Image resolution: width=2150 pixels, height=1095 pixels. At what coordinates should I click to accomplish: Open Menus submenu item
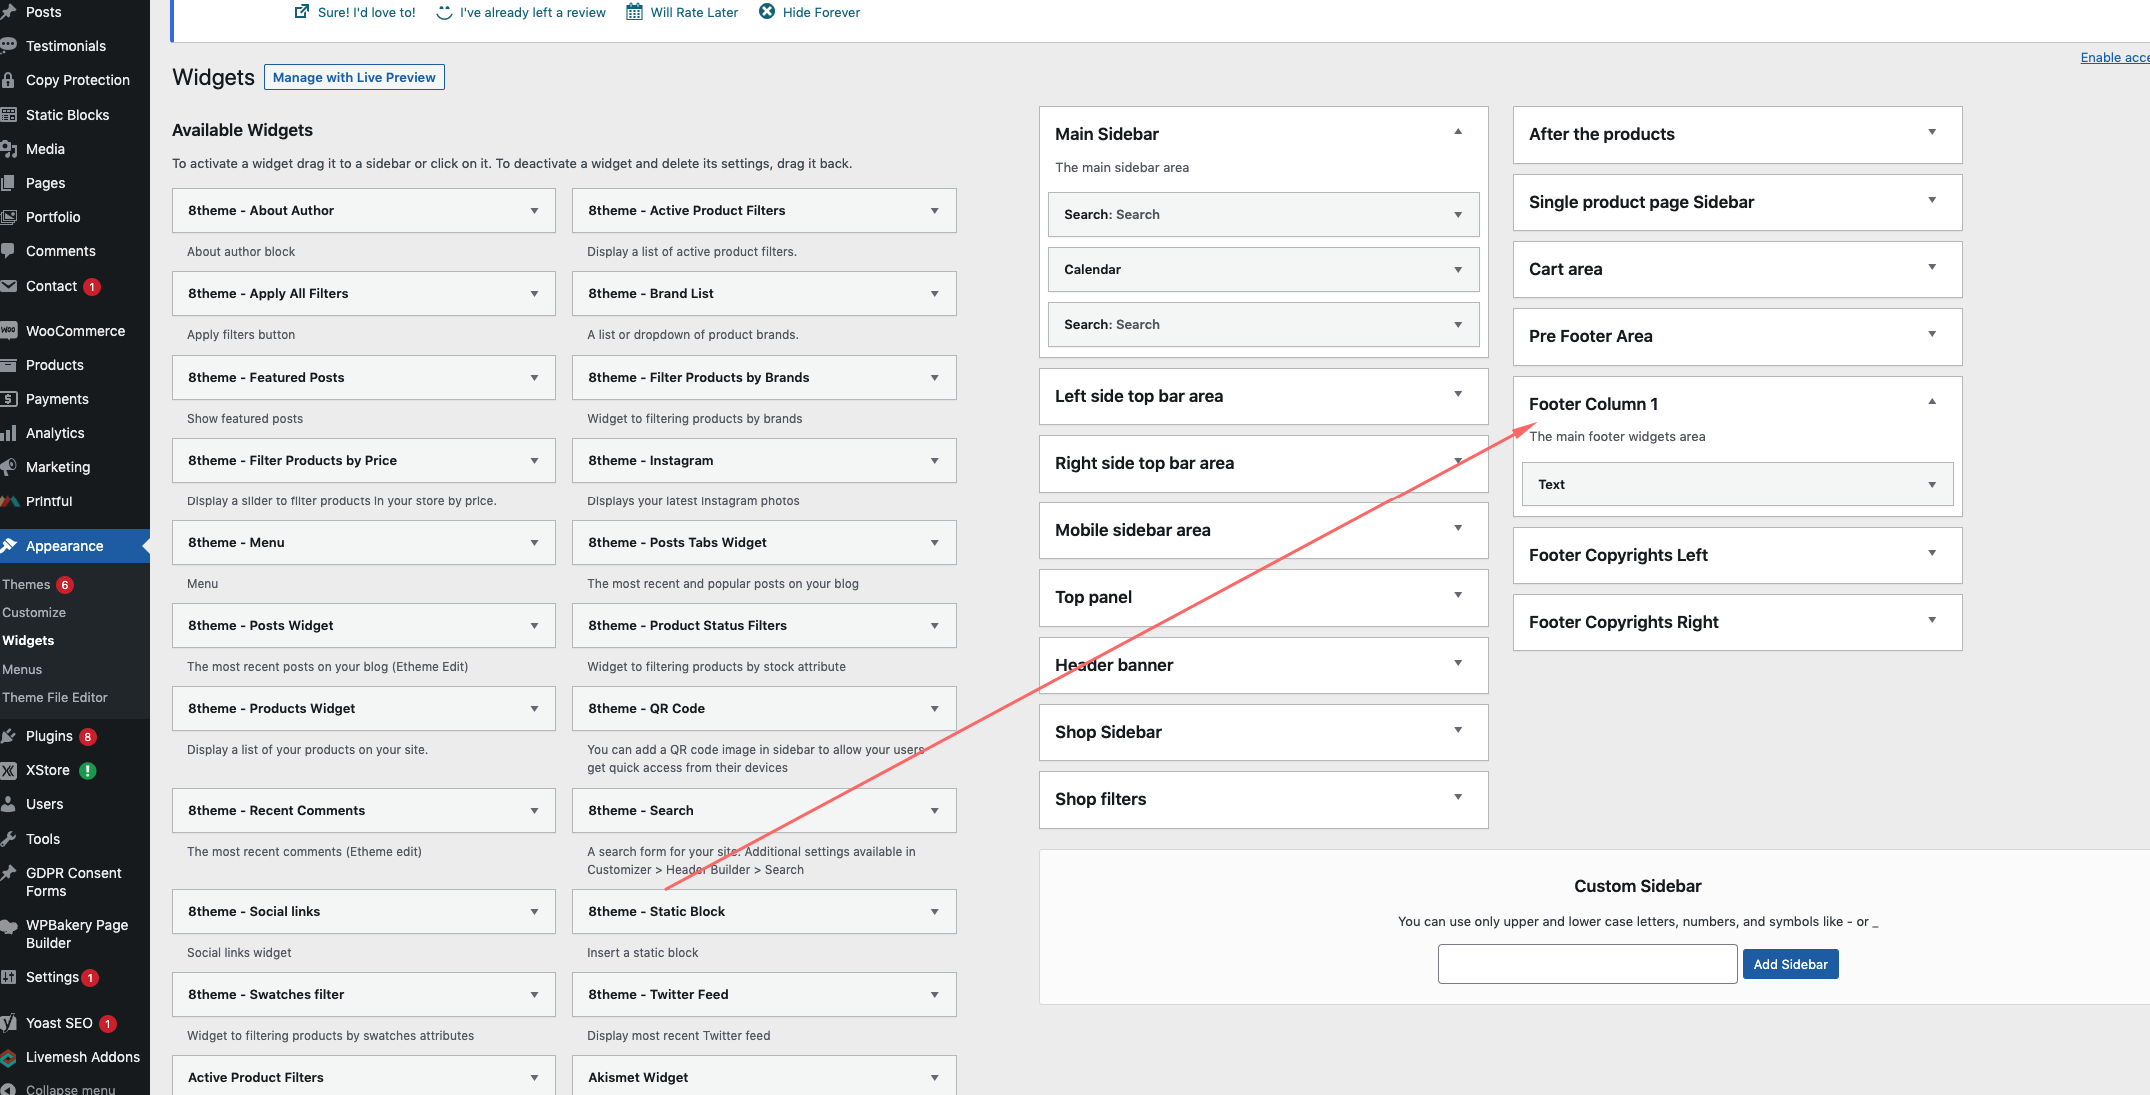pos(22,669)
